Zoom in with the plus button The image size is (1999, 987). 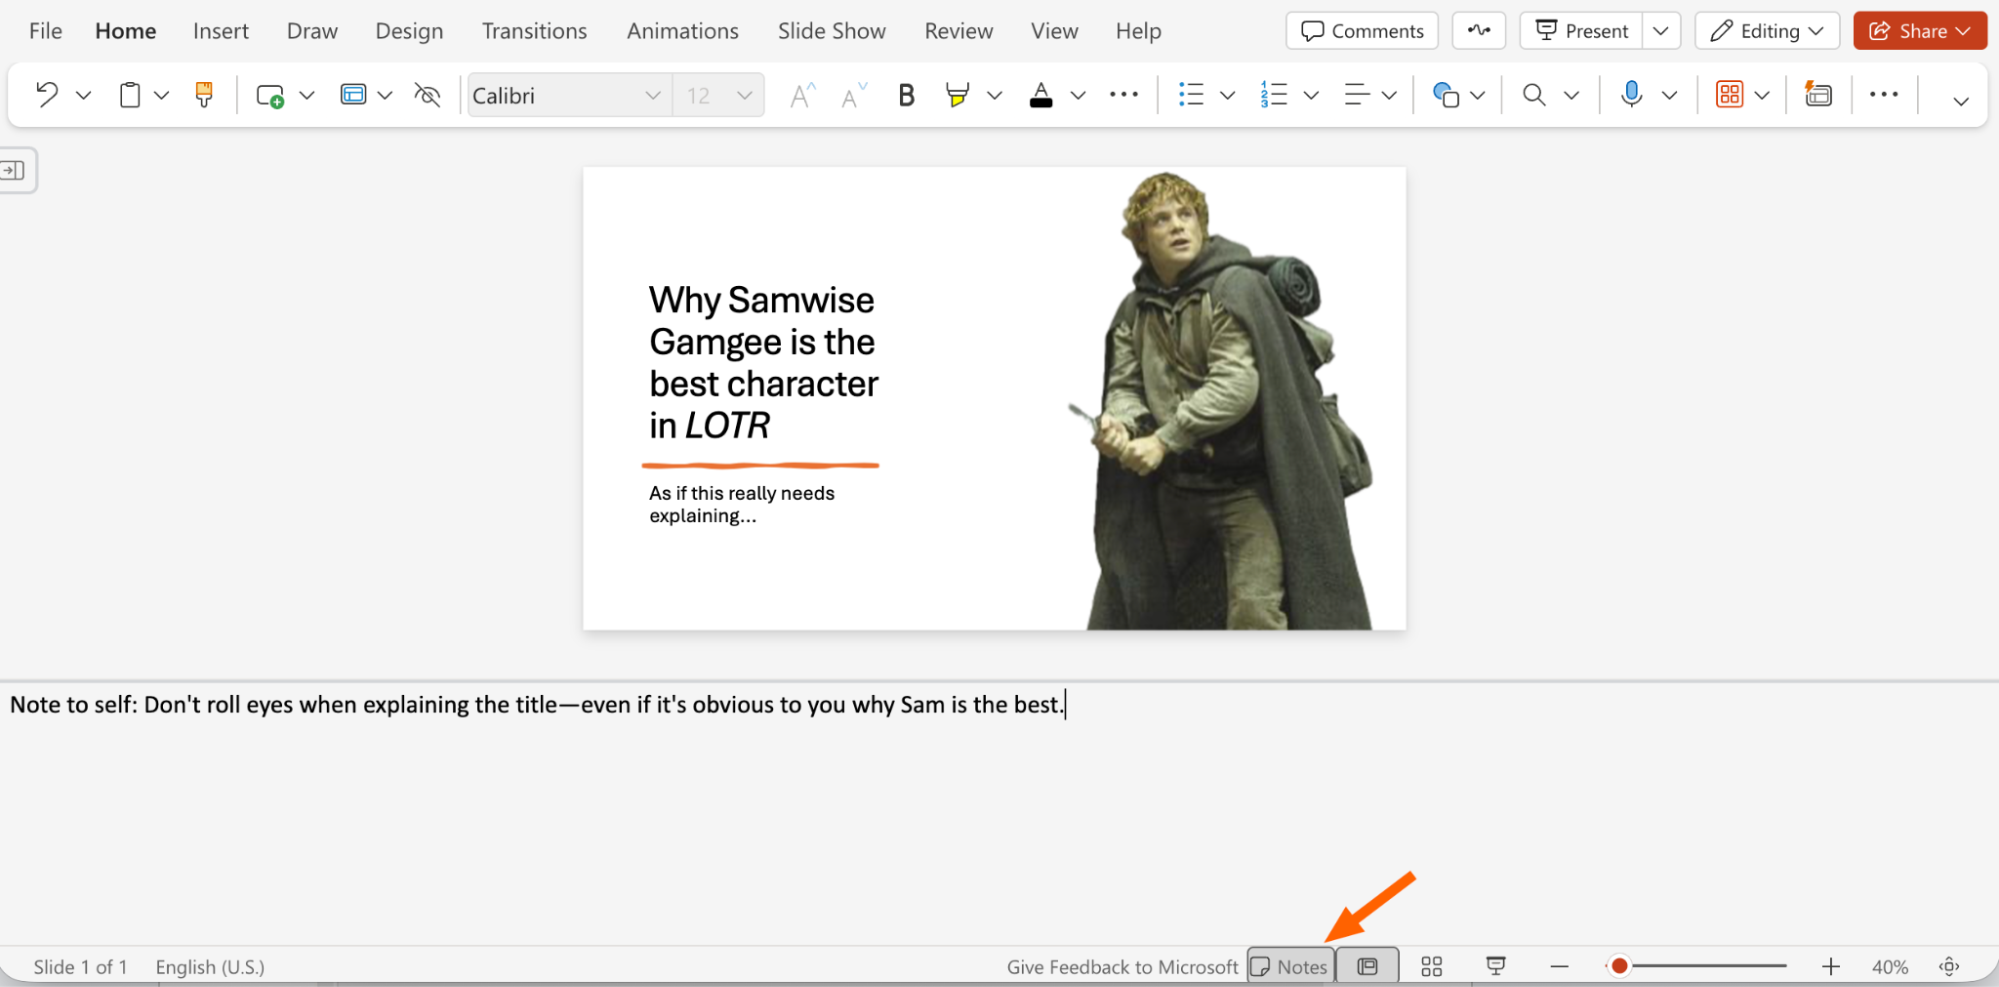pyautogui.click(x=1830, y=966)
